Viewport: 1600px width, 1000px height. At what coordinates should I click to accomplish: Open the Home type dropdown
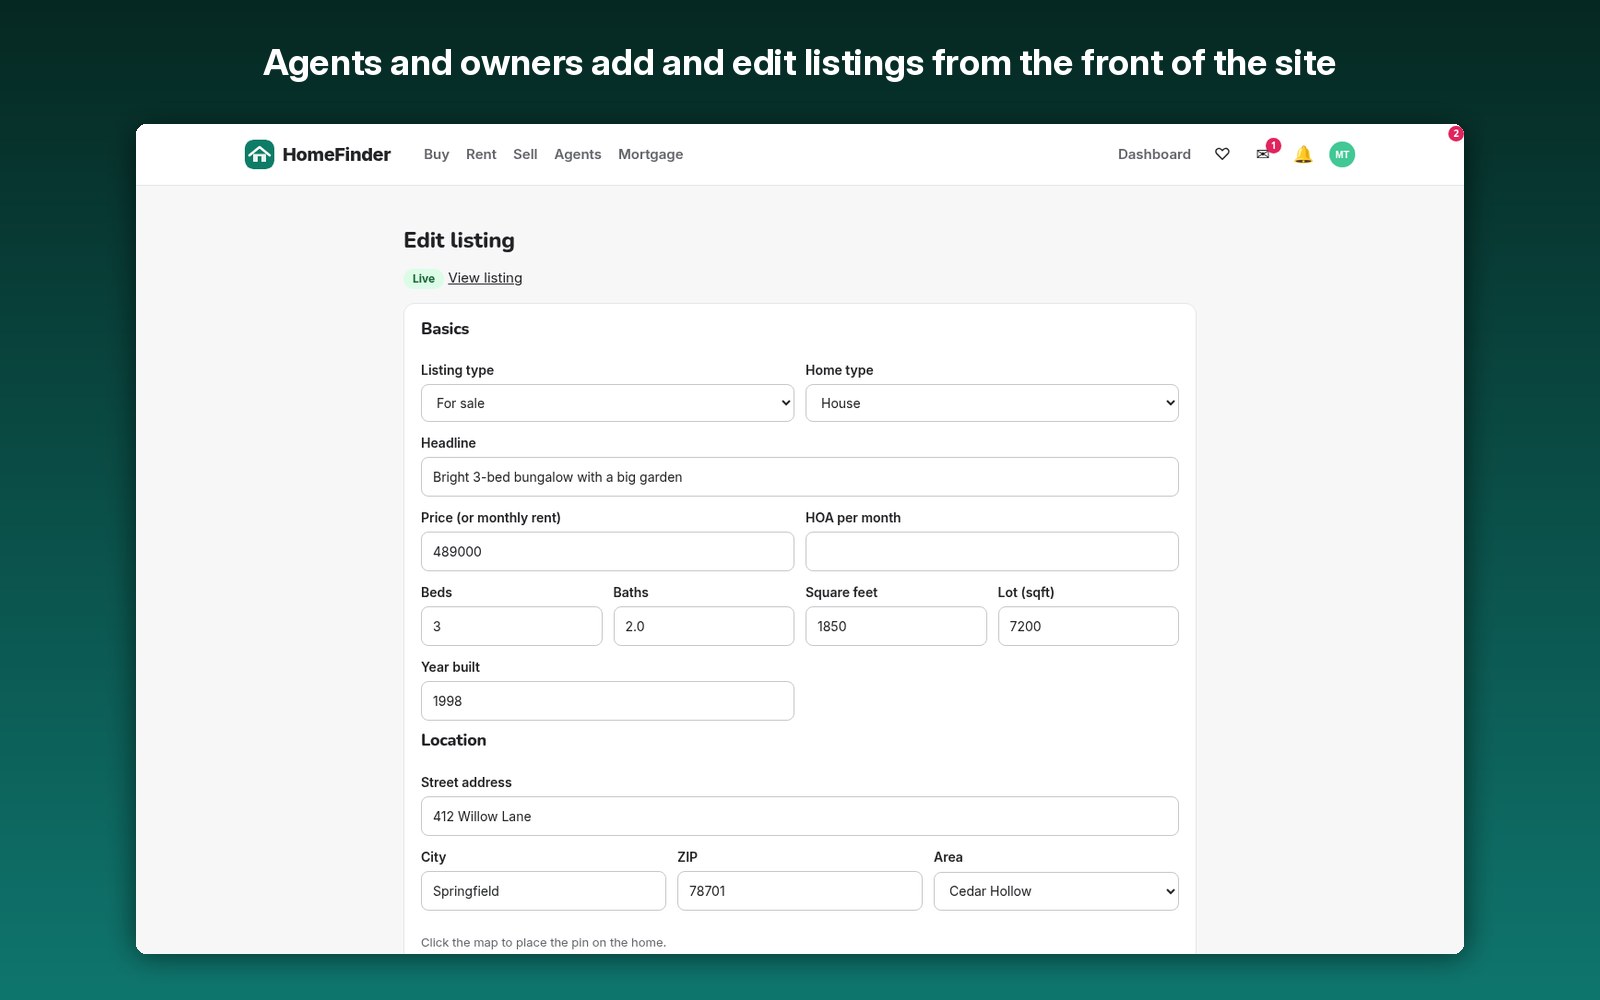tap(992, 403)
